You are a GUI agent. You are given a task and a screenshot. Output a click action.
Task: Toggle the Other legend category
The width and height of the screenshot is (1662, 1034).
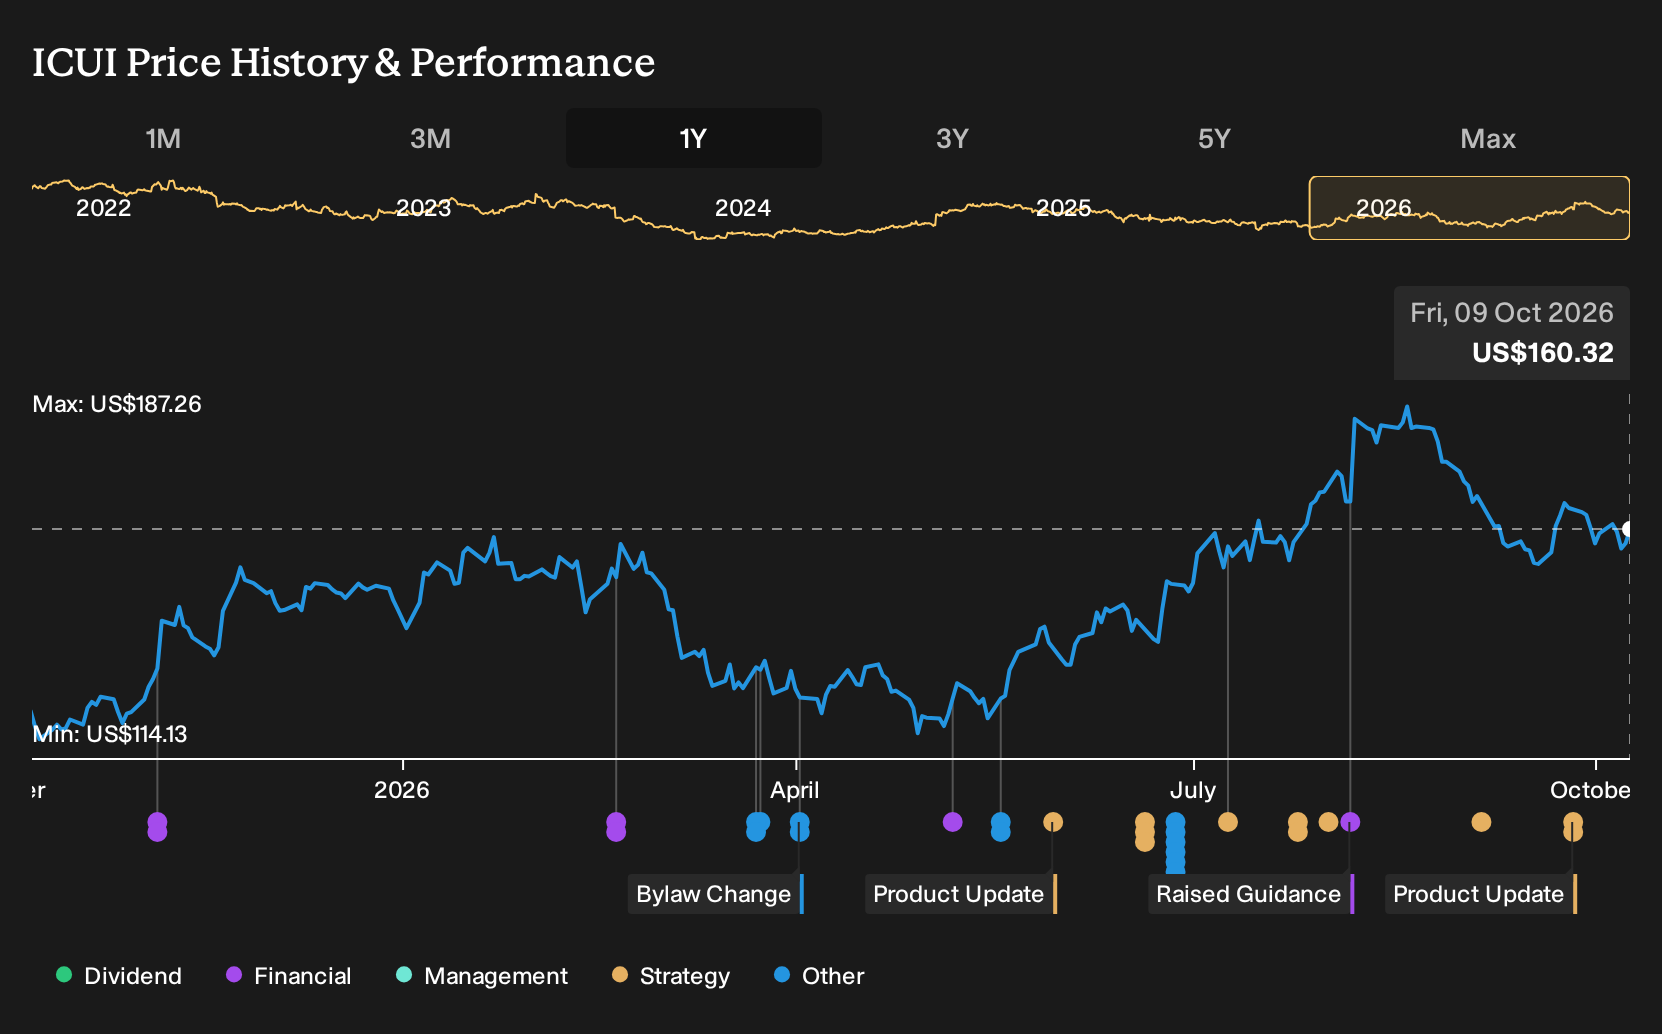pyautogui.click(x=819, y=976)
